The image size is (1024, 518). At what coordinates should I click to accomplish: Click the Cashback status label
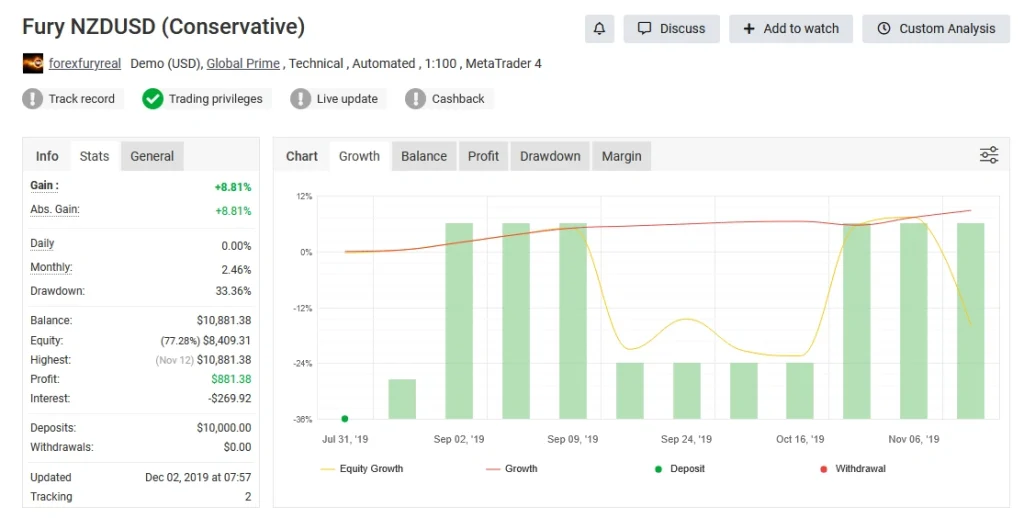click(458, 99)
